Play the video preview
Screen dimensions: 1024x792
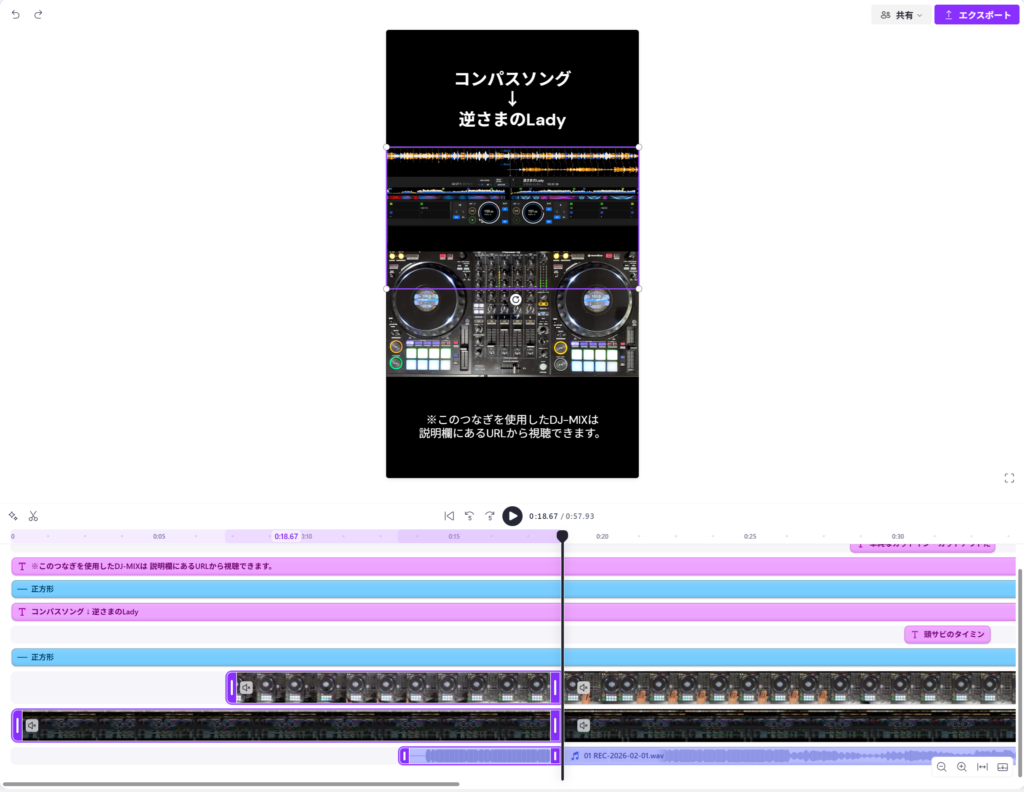[x=512, y=516]
